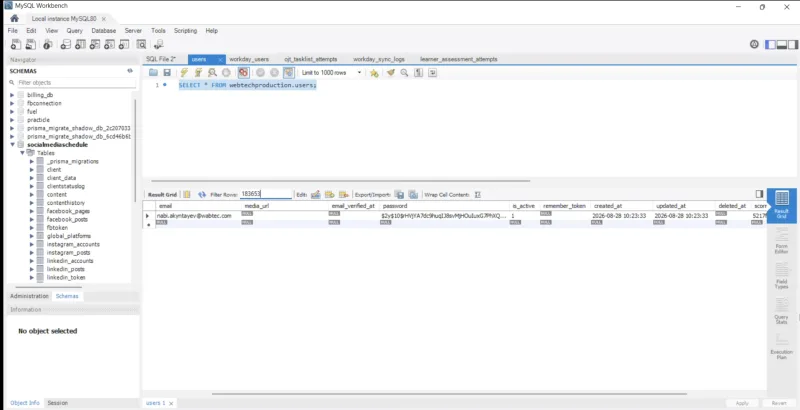800x410 pixels.
Task: Toggle the left sidebar panel visibility
Action: [770, 45]
